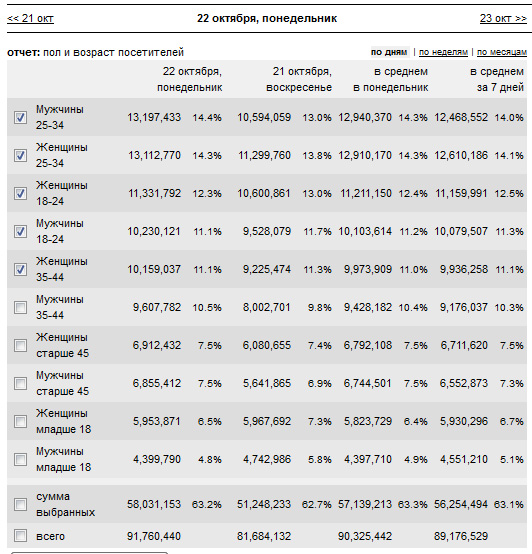Uncheck the Мужчины 18-24 checkbox
Image resolution: width=532 pixels, height=554 pixels.
point(20,231)
